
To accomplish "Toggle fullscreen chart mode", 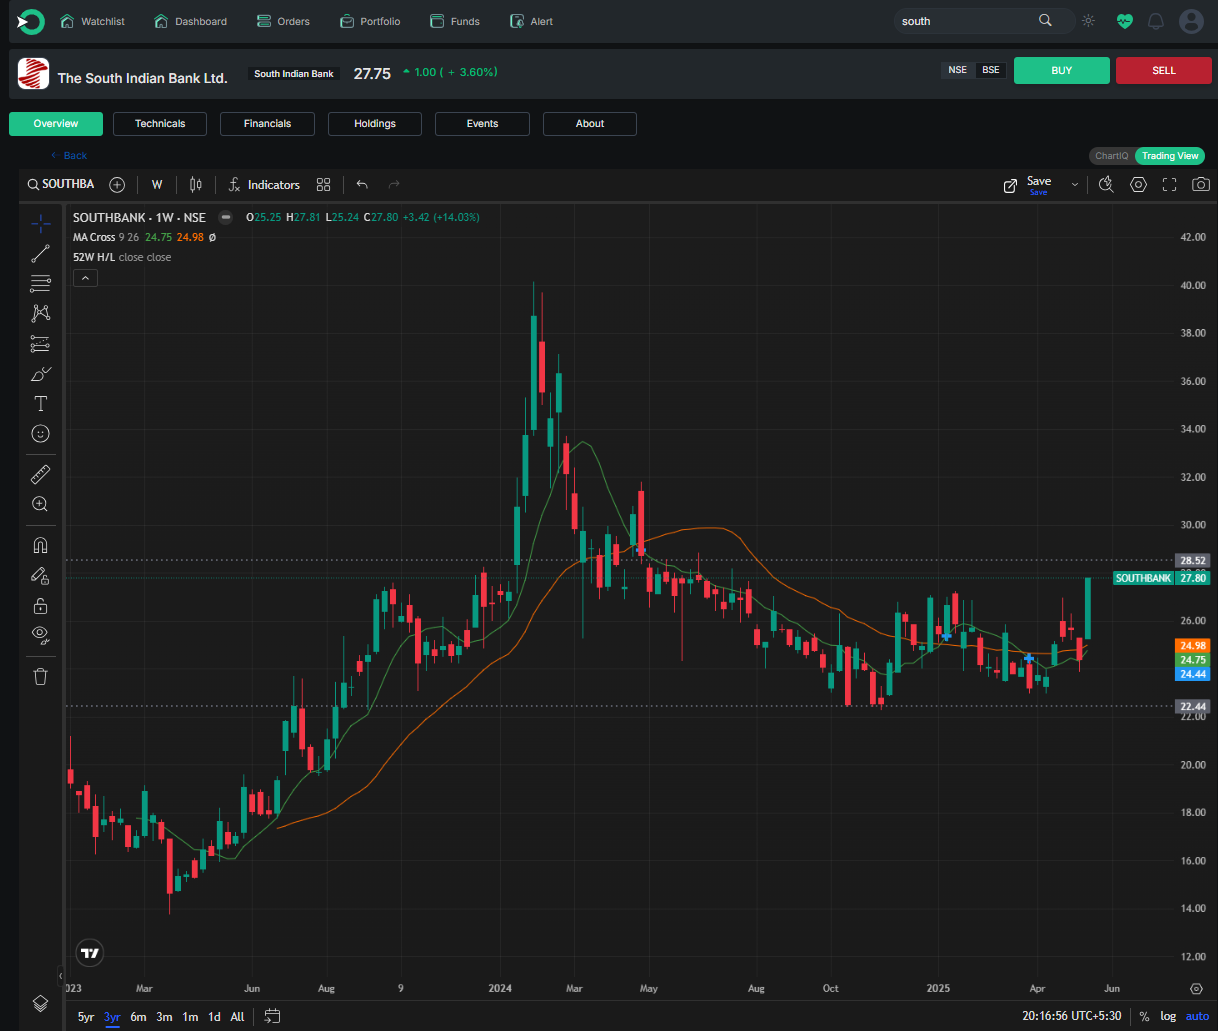I will click(1169, 184).
